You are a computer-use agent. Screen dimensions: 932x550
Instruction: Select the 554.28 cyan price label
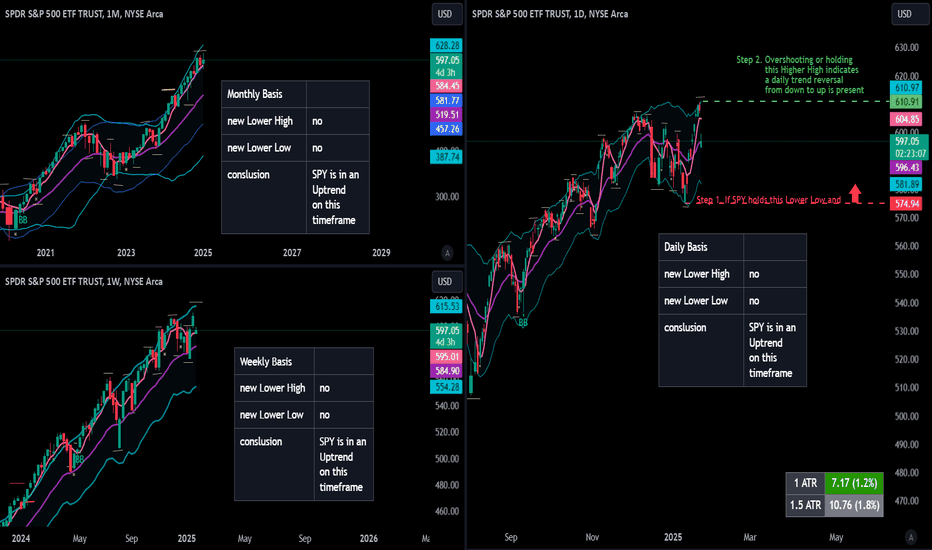446,387
